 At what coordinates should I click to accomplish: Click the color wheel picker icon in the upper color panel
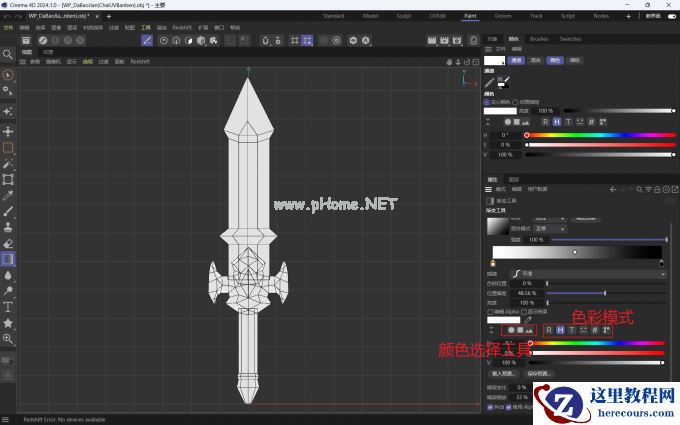coord(508,122)
